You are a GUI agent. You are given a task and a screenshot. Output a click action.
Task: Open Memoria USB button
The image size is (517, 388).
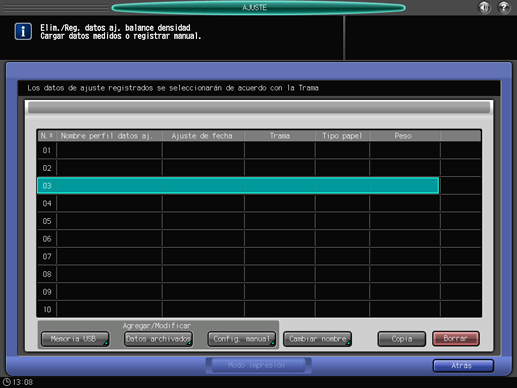[x=75, y=339]
